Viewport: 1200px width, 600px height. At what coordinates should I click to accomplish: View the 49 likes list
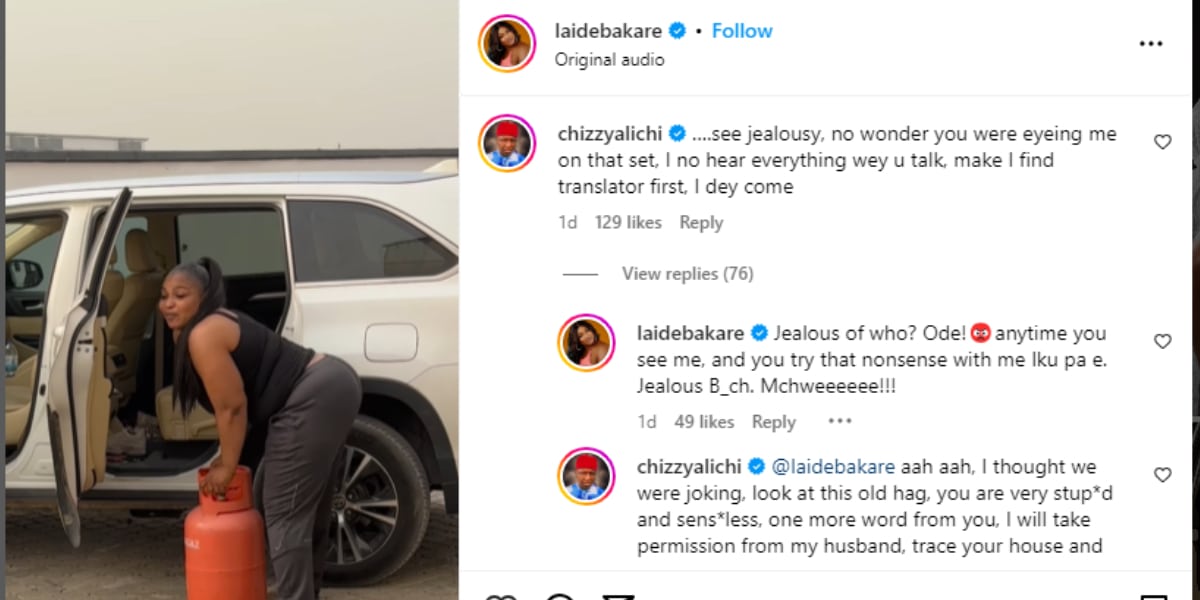(704, 422)
